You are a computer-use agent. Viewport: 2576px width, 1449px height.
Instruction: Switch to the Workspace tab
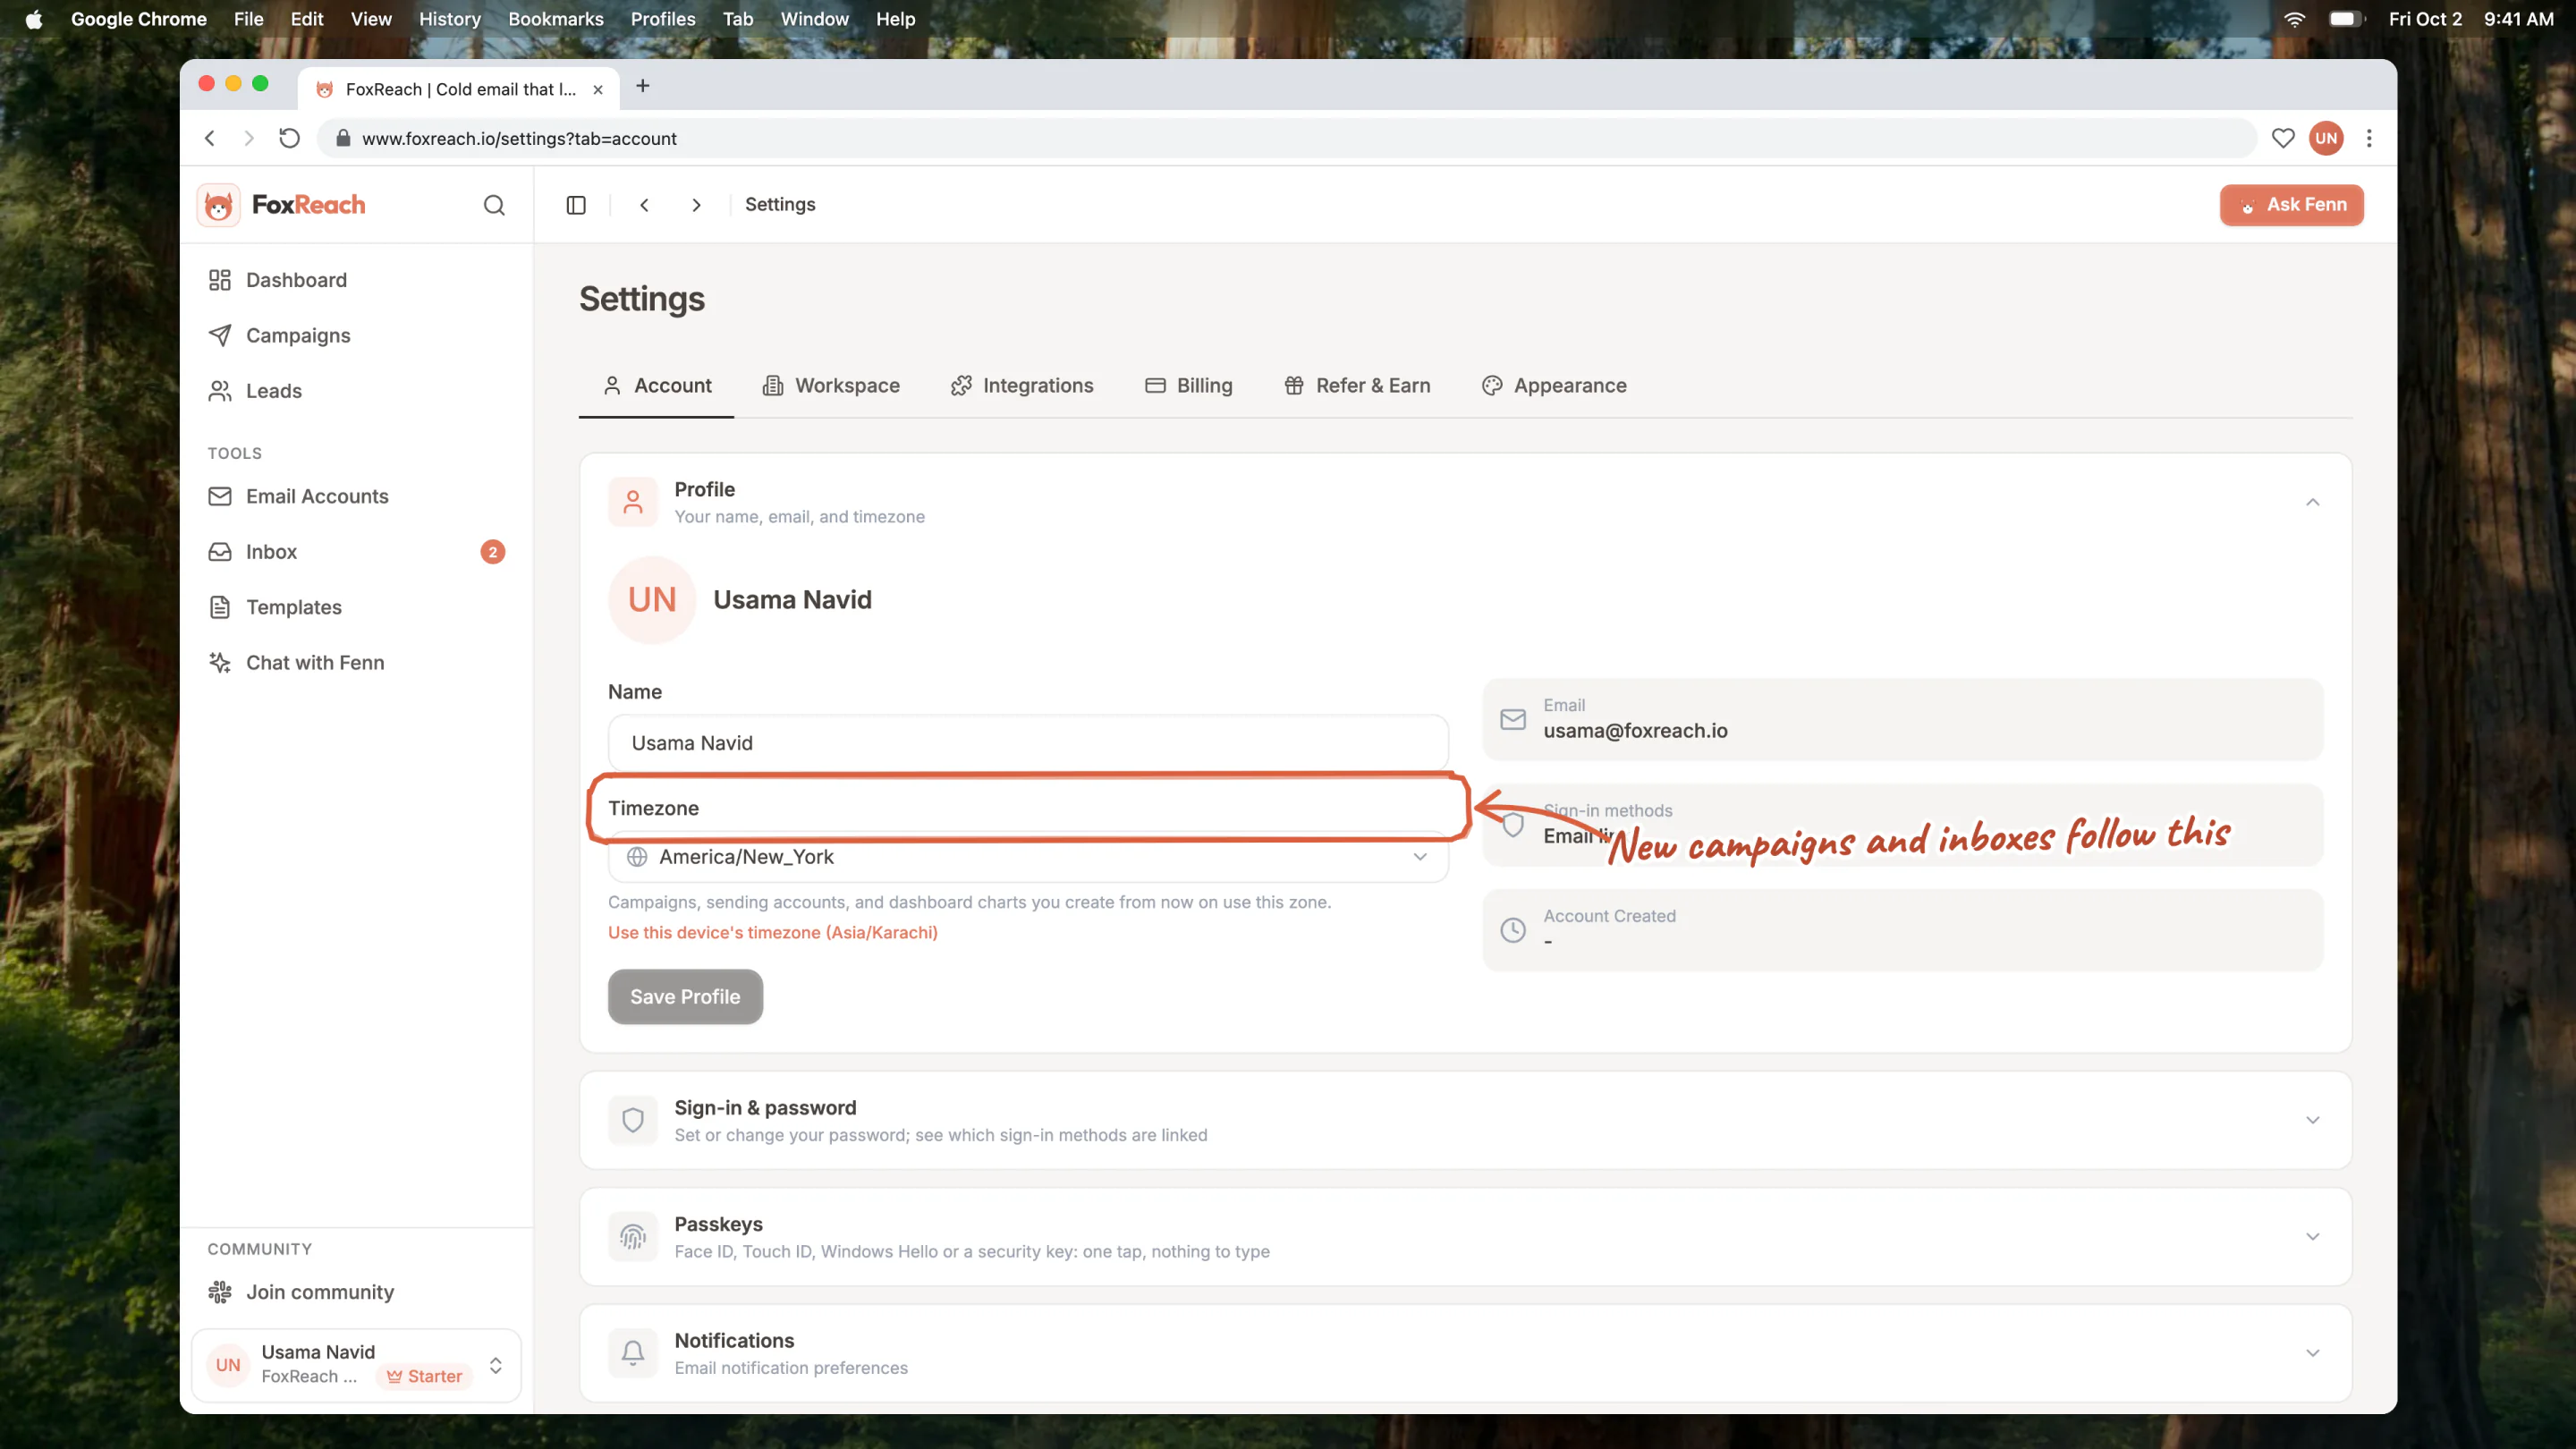click(831, 386)
